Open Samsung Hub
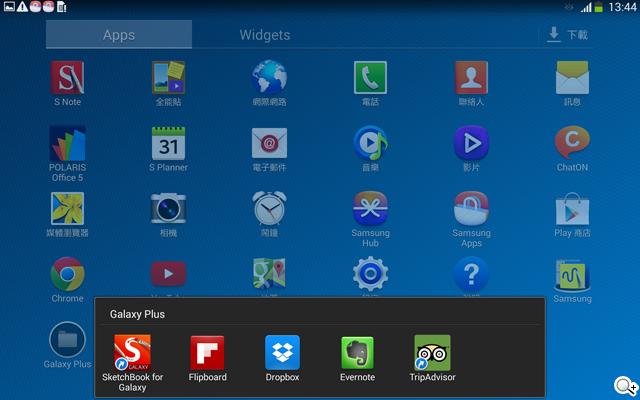The width and height of the screenshot is (640, 400). coord(370,209)
